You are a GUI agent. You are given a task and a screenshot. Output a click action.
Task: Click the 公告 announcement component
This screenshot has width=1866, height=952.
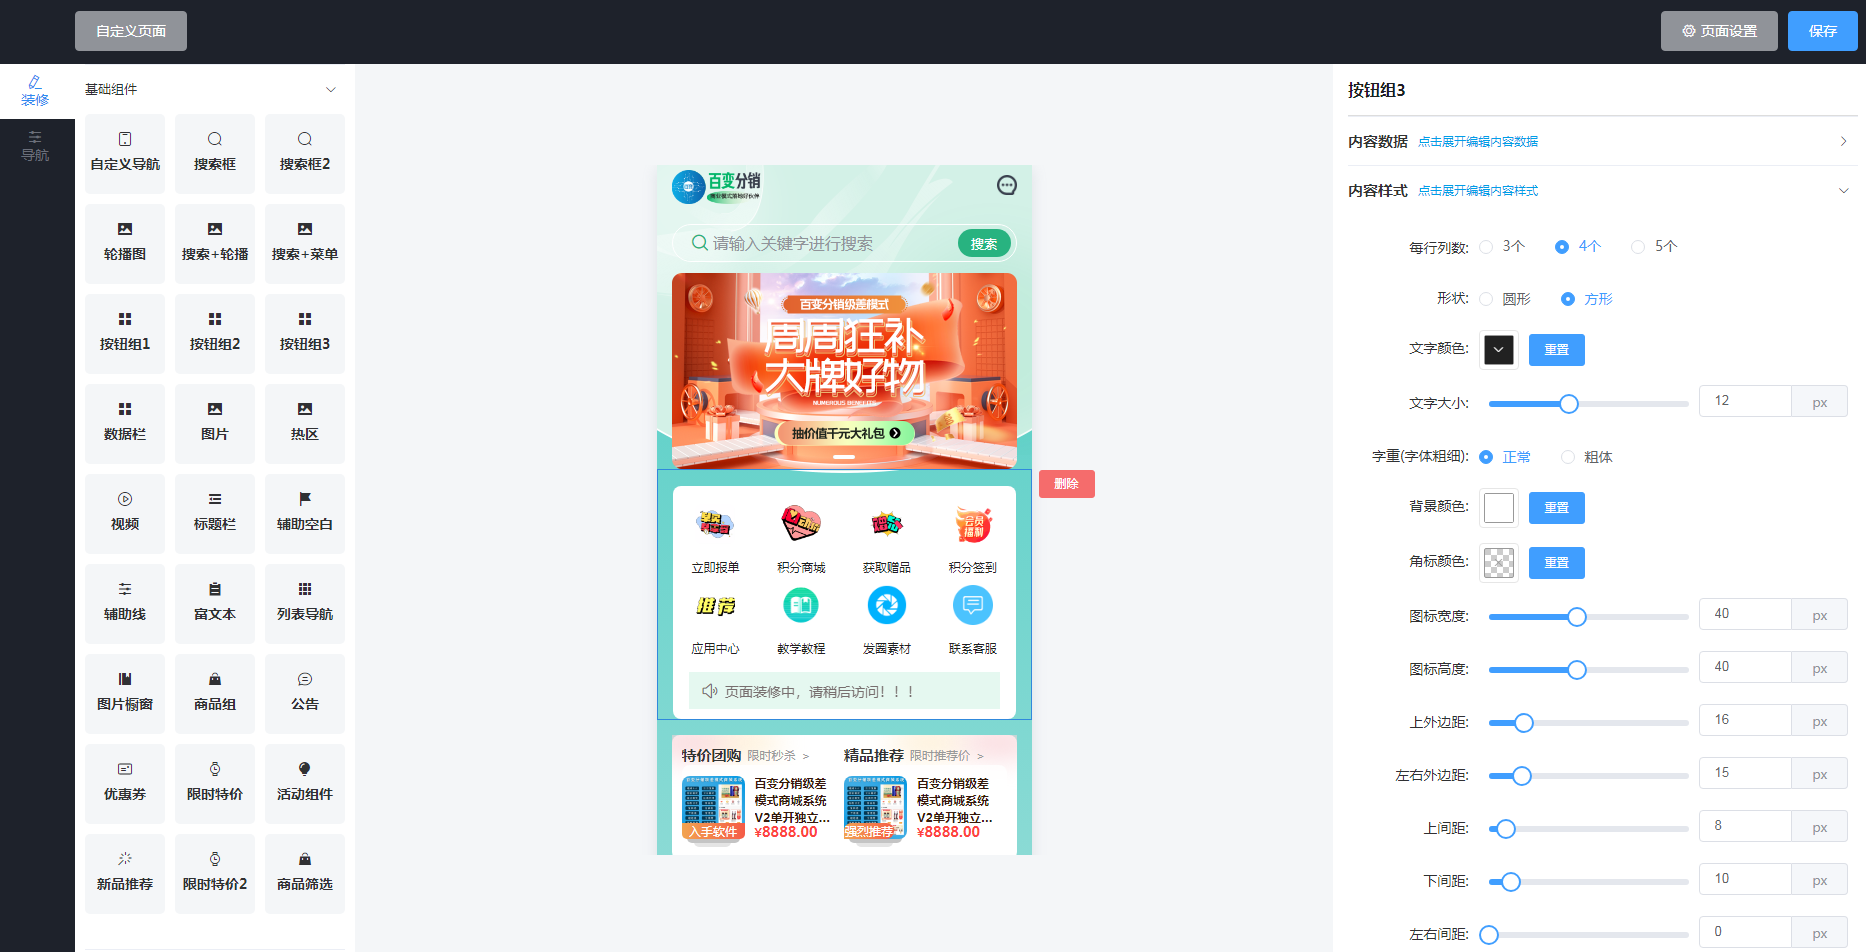coord(305,692)
